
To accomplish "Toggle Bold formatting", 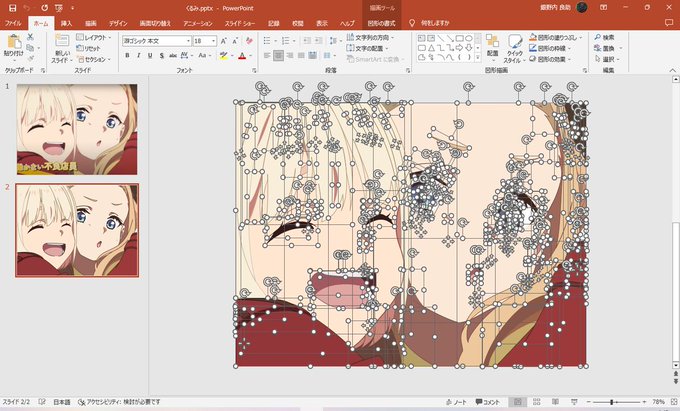I will click(128, 55).
